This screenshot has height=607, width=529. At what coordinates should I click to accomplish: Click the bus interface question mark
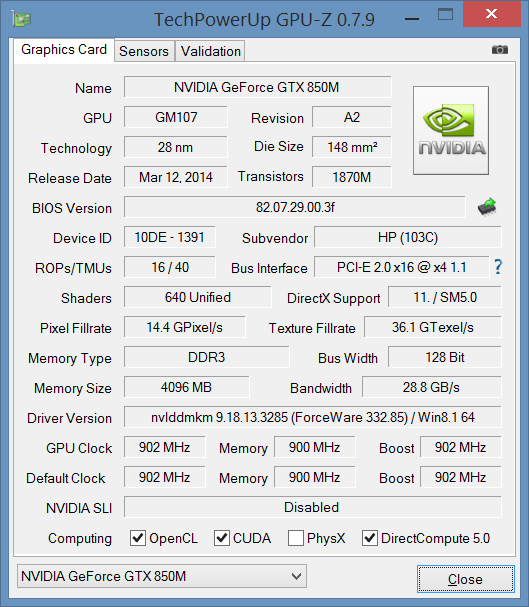tap(498, 267)
